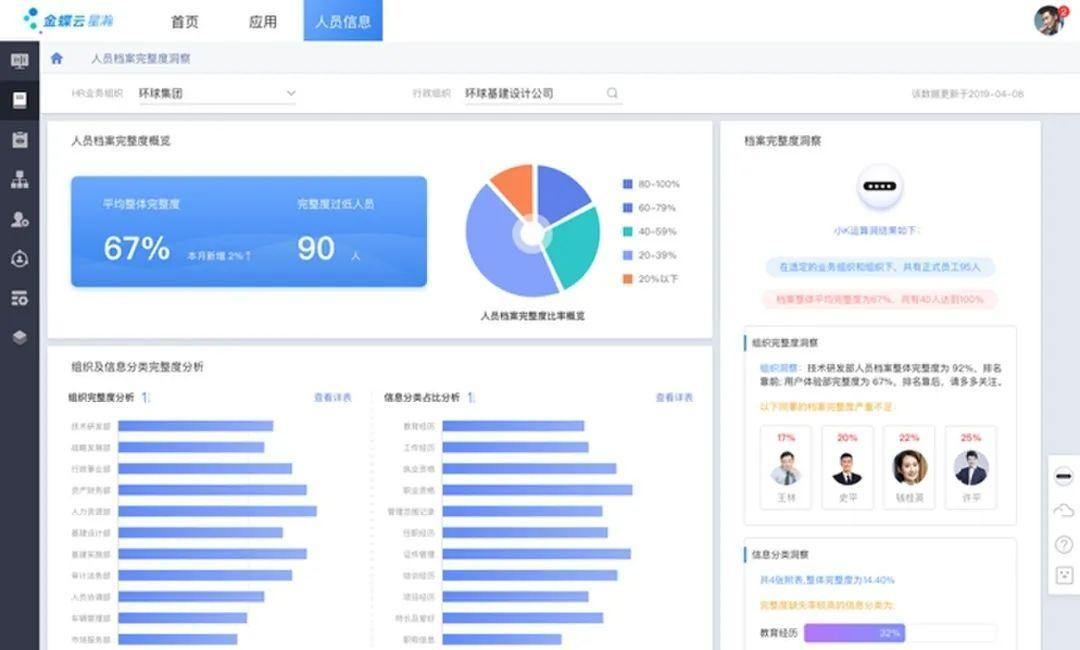The width and height of the screenshot is (1080, 650).
Task: Expand the HR业务组织 环球集团 dropdown
Action: (217, 93)
